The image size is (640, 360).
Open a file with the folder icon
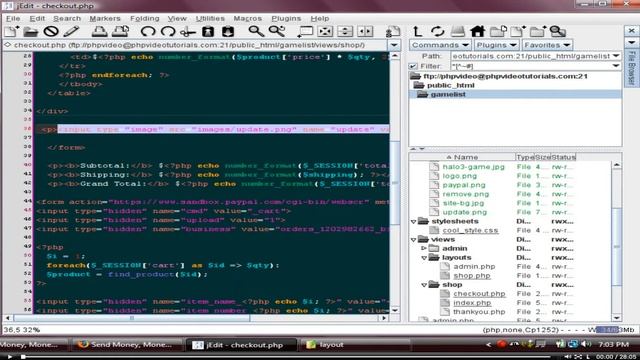point(31,31)
